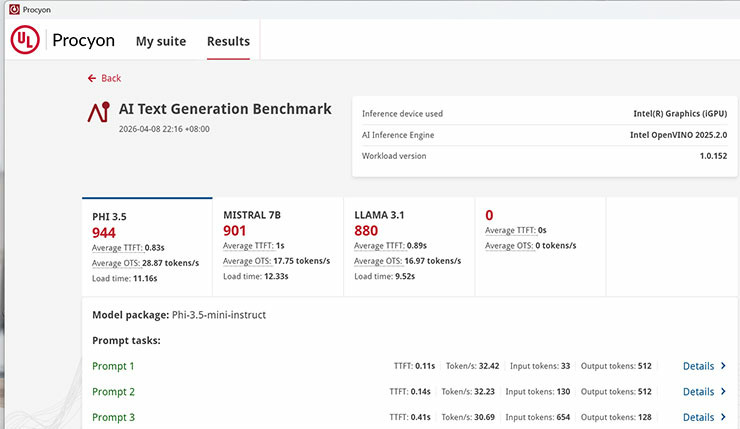Click the Model package Phi-3.5-mini-instruct text

[179, 315]
